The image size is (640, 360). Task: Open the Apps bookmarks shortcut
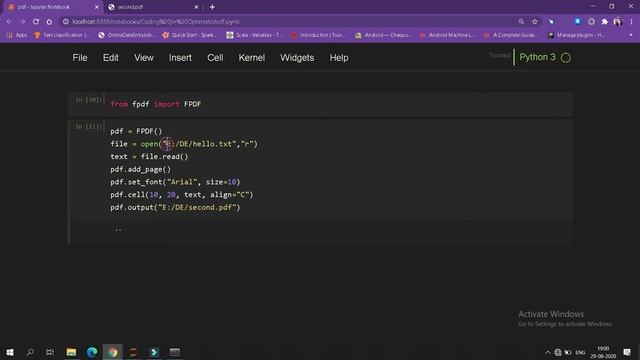click(x=17, y=35)
